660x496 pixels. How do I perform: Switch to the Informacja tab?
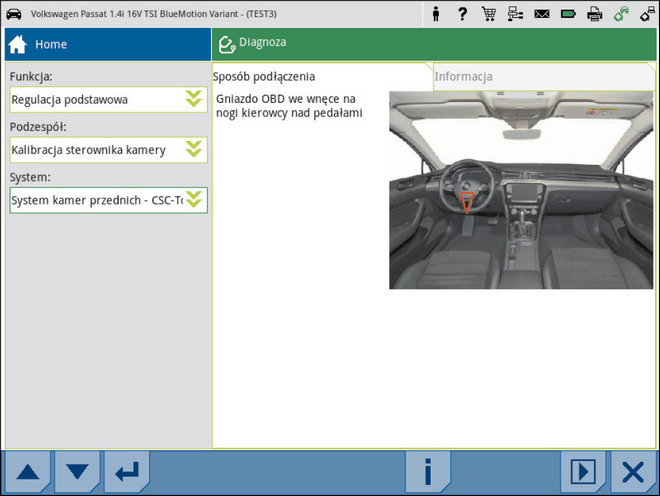463,77
